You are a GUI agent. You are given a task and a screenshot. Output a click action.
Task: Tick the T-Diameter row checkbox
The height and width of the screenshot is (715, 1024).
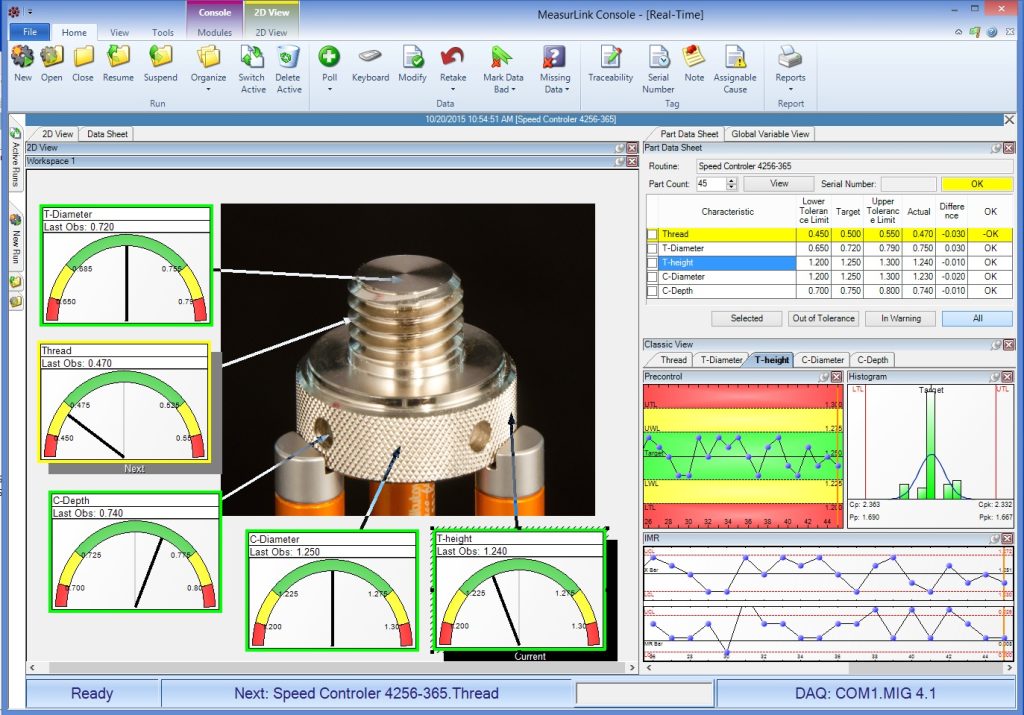tap(652, 248)
